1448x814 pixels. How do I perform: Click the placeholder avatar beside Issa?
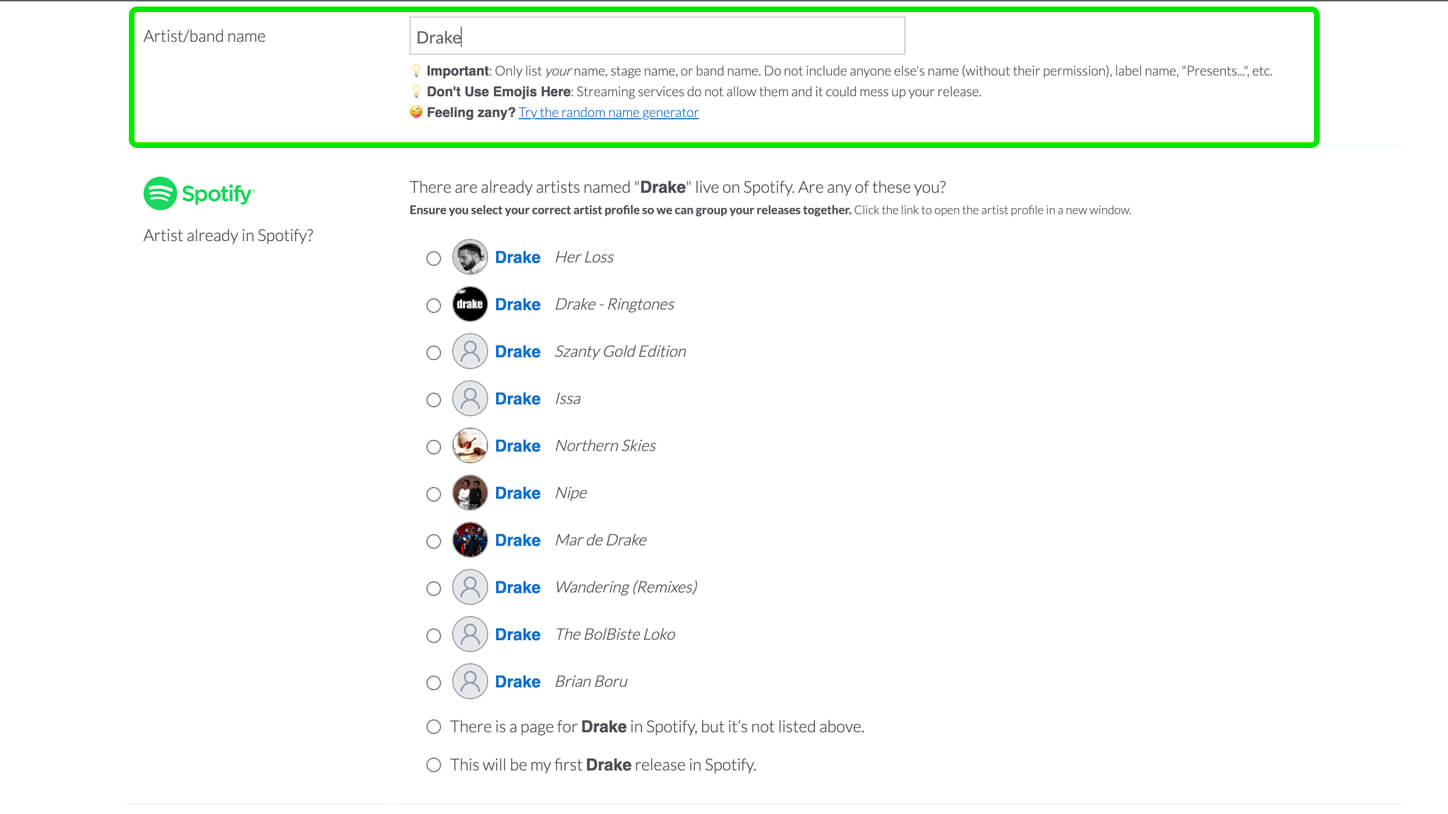click(x=470, y=398)
